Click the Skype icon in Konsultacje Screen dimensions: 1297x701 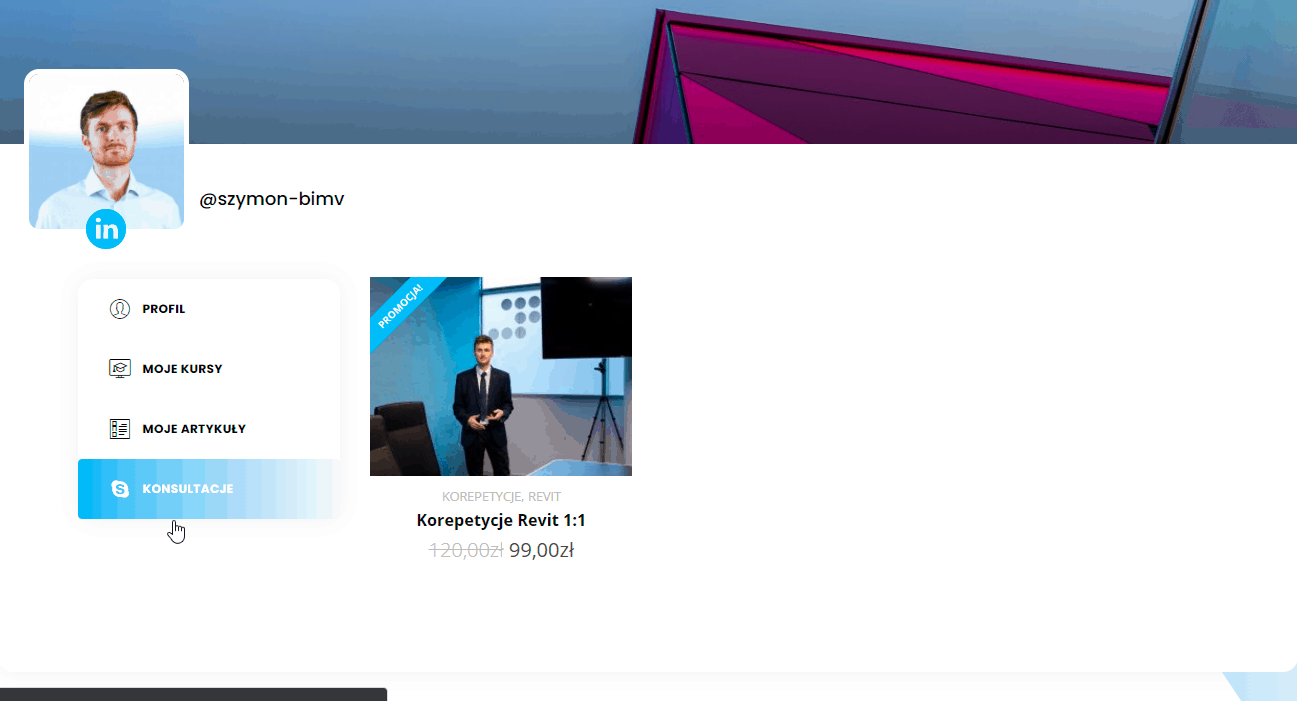[120, 489]
